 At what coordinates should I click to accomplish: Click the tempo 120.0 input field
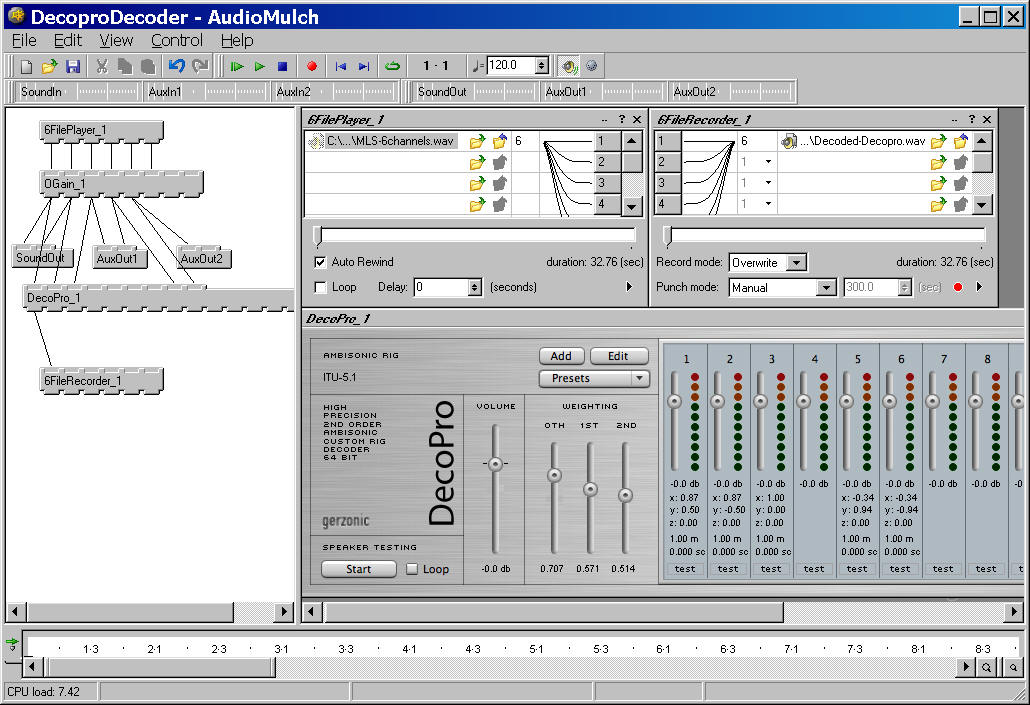point(511,66)
